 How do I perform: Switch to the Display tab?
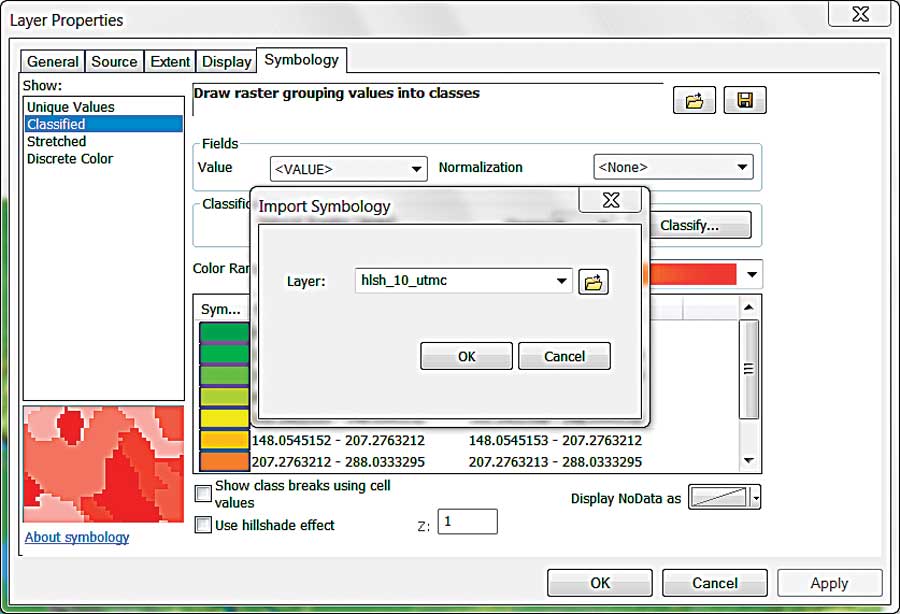pyautogui.click(x=227, y=61)
